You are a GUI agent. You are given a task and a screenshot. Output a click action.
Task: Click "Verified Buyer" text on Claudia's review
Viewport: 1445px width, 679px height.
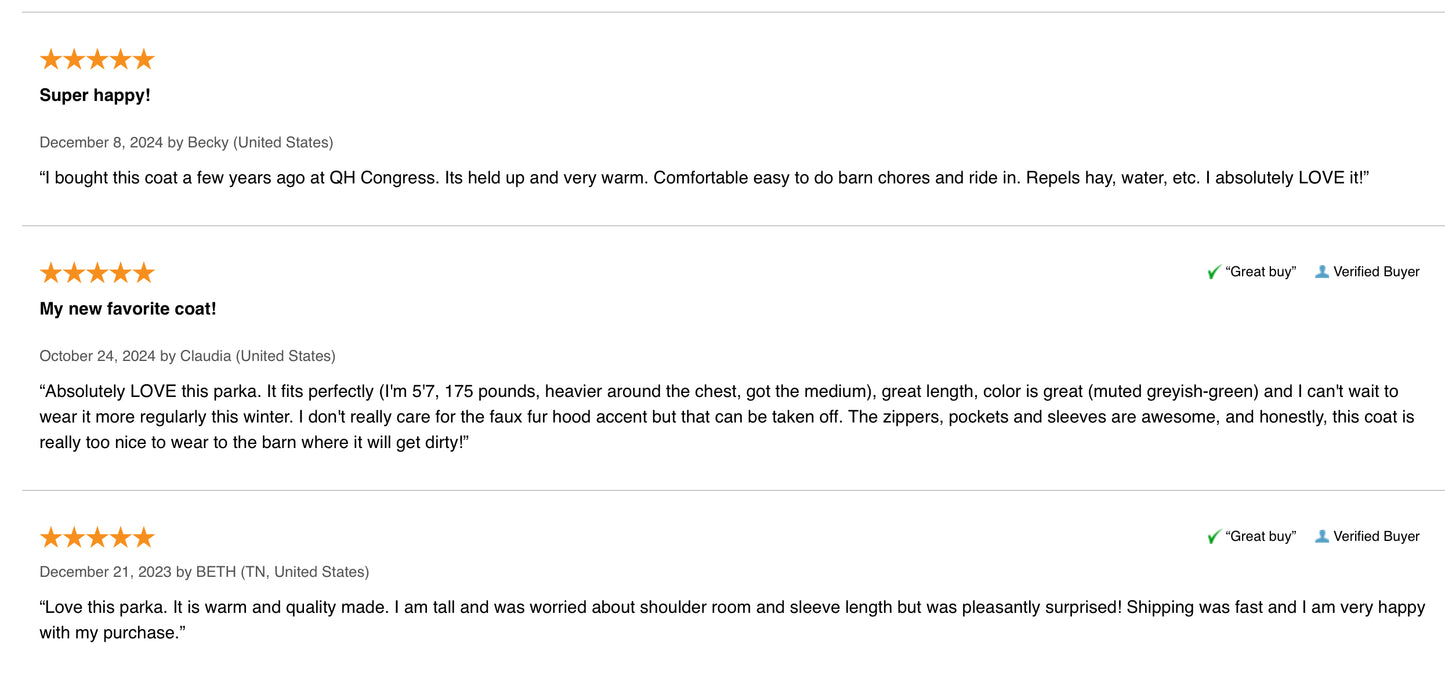(x=1376, y=272)
